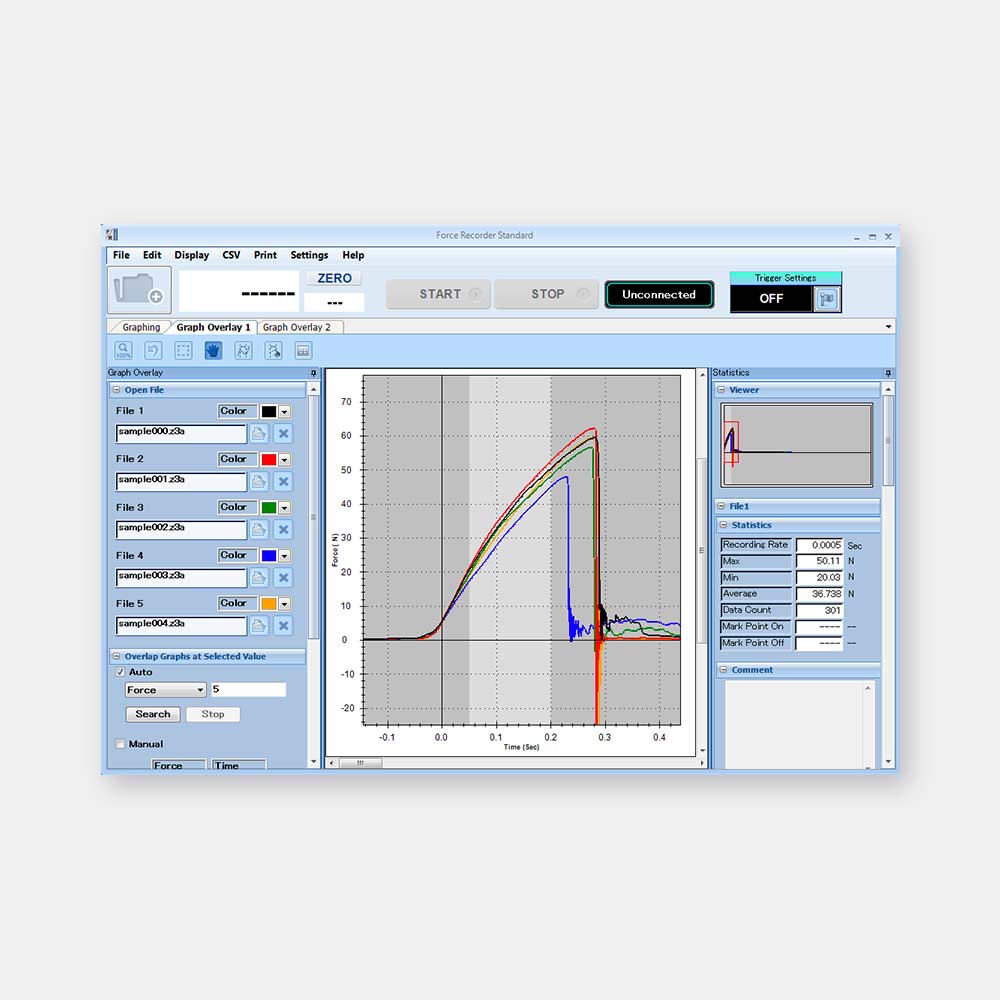Open the CSV menu

[231, 255]
